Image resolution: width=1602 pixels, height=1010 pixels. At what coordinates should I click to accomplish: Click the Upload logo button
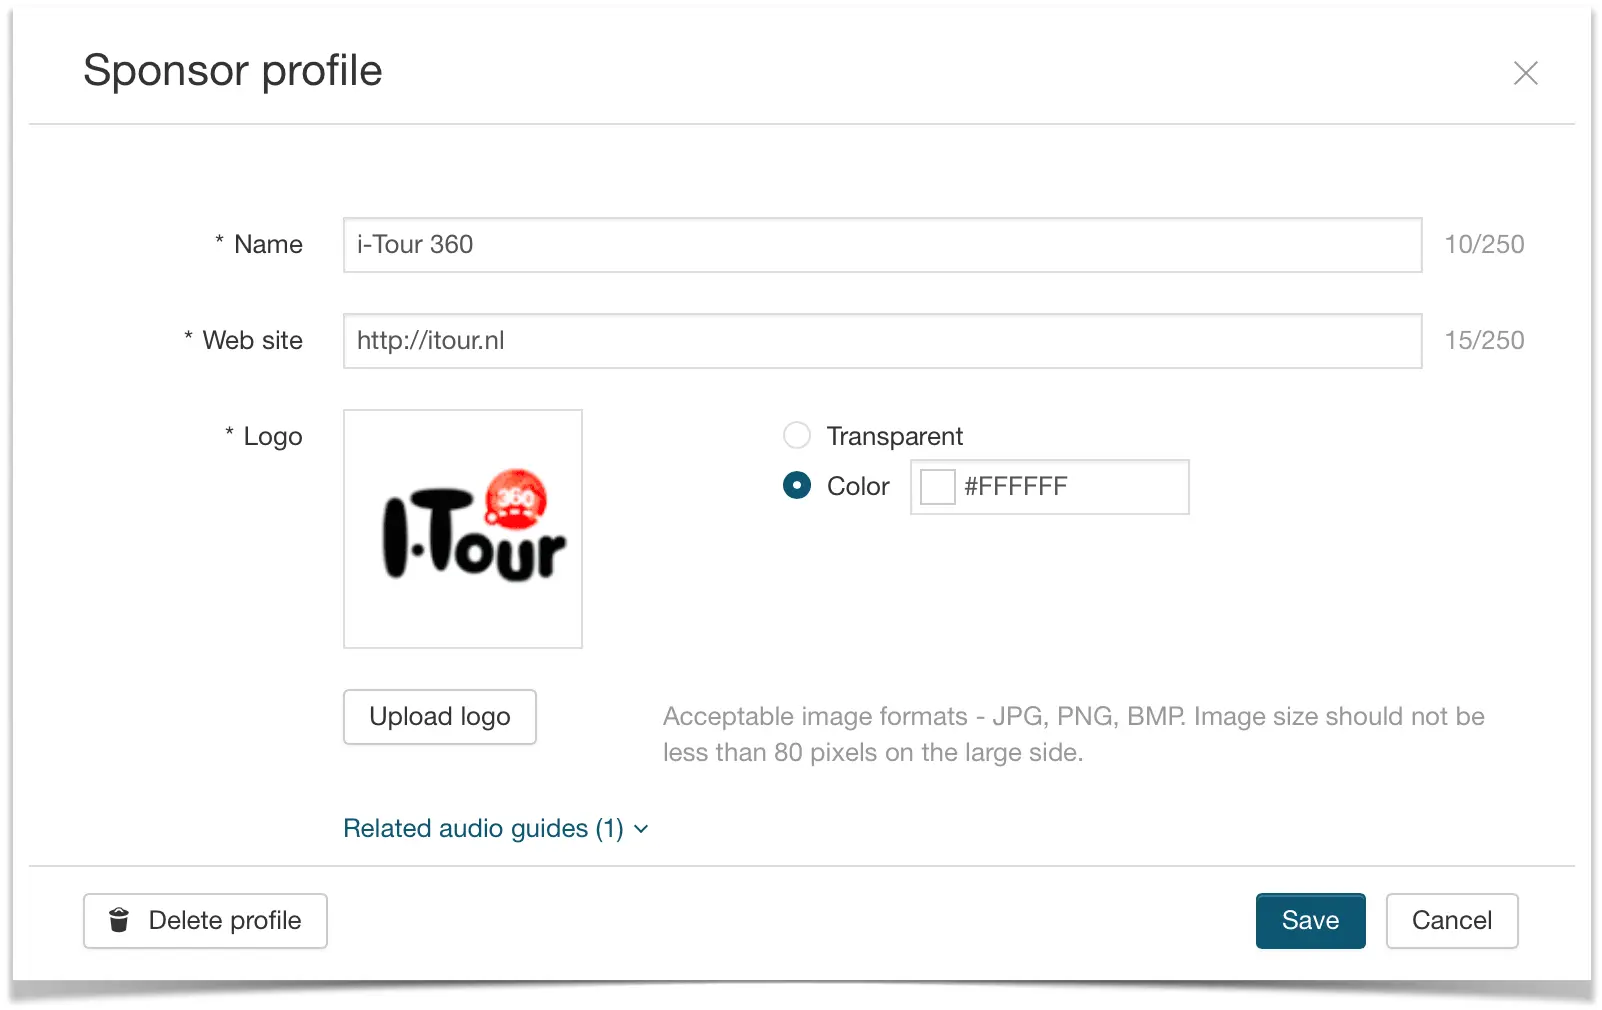coord(440,717)
